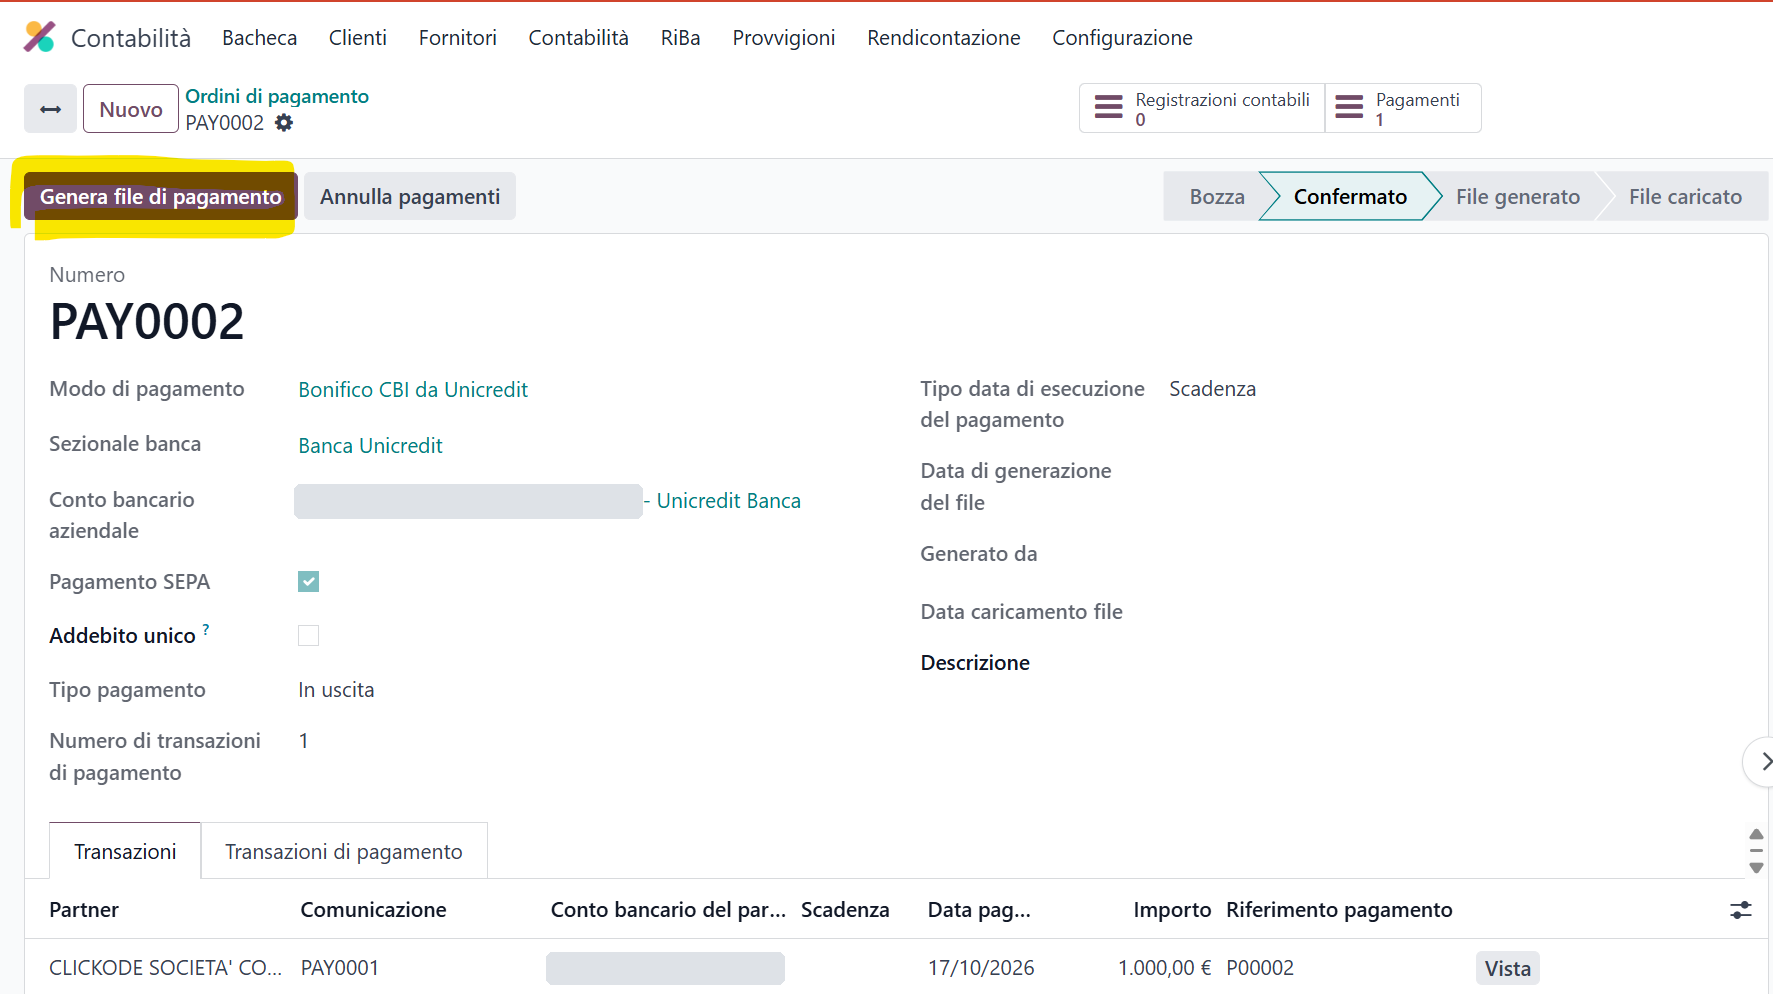
Task: Click the P00002 payment reference cell
Action: coord(1260,968)
